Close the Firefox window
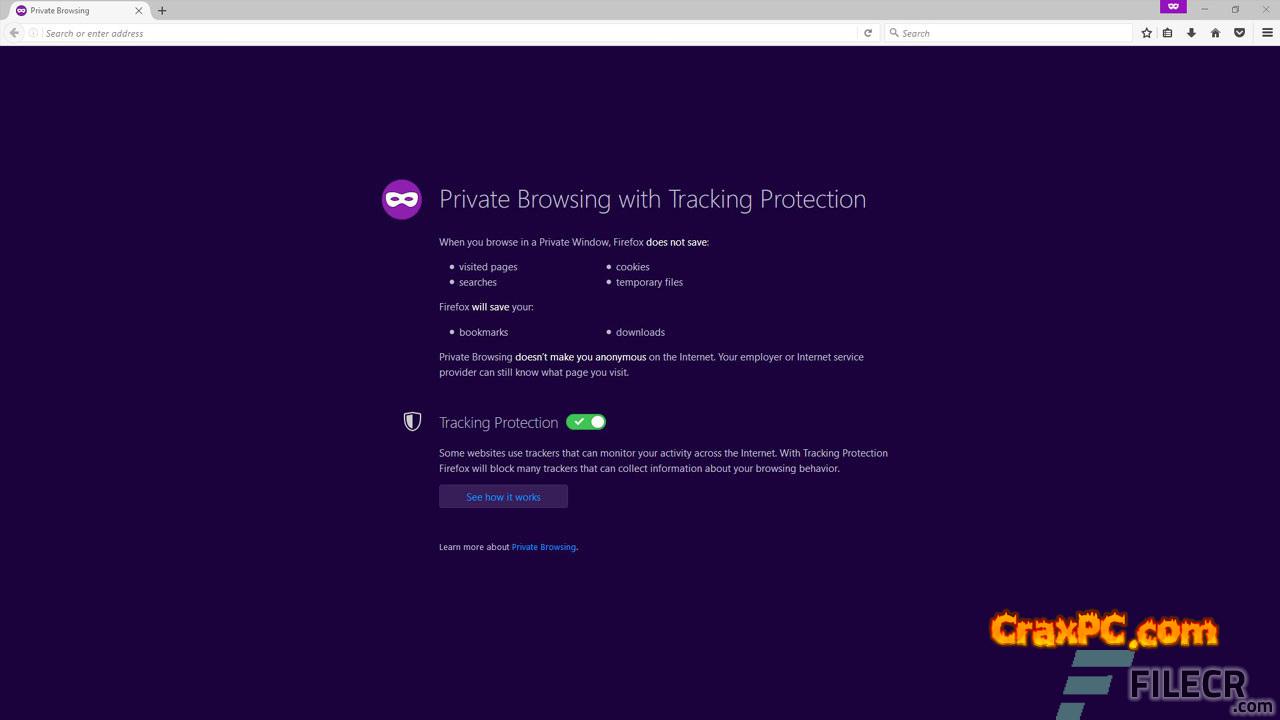 click(1265, 10)
